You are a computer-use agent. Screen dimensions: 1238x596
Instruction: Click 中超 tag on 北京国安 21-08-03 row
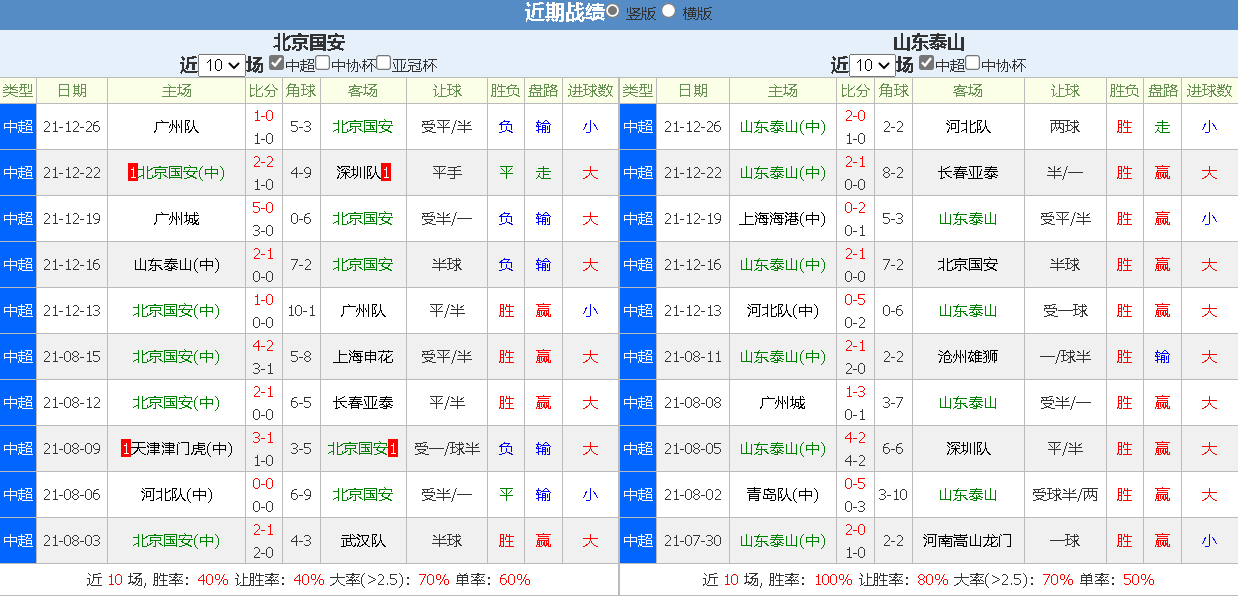click(18, 541)
